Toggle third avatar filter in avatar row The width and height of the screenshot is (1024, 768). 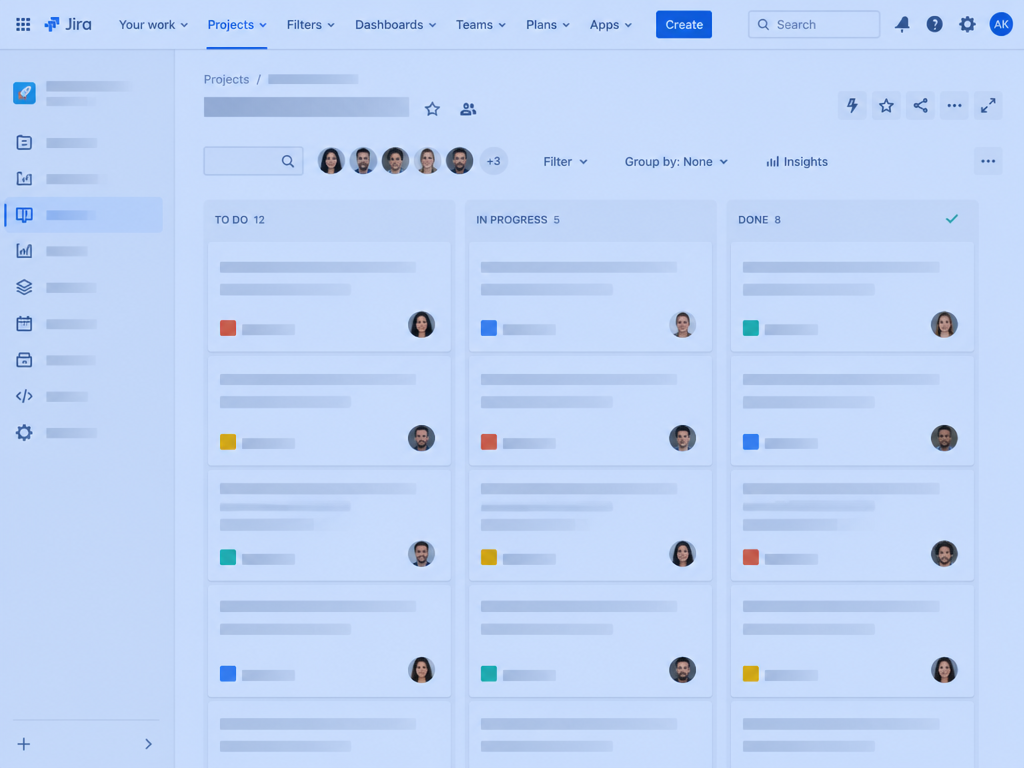[x=395, y=161]
